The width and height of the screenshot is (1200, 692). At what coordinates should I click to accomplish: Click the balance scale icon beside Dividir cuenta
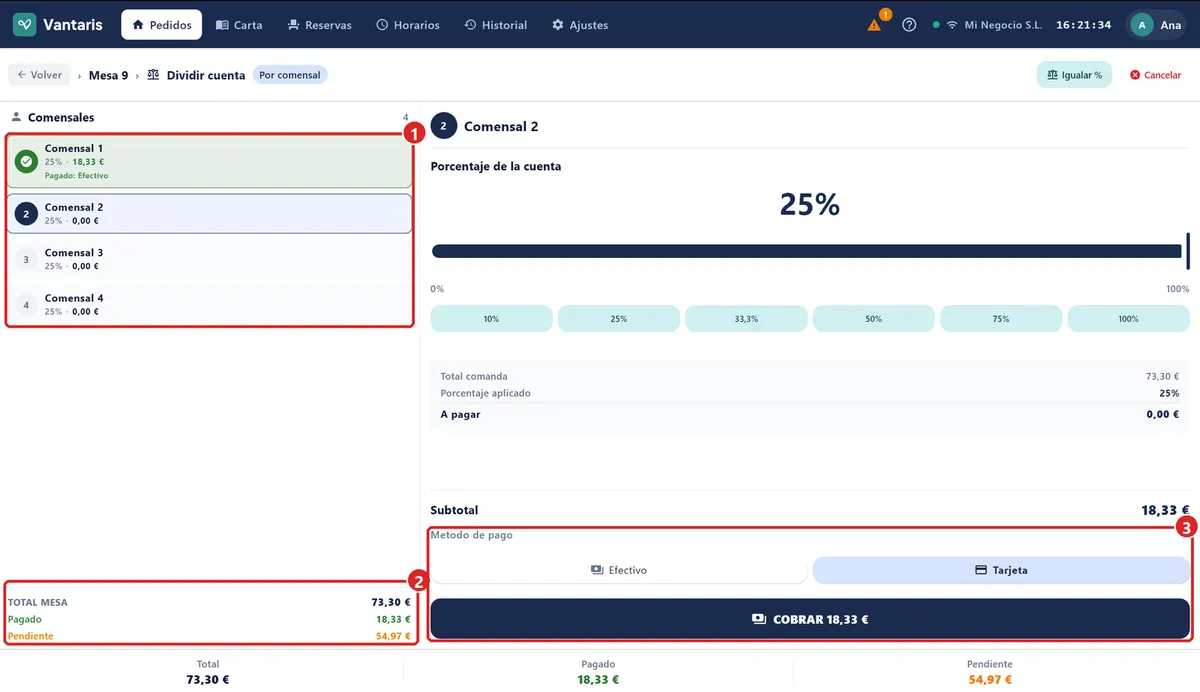(x=153, y=75)
